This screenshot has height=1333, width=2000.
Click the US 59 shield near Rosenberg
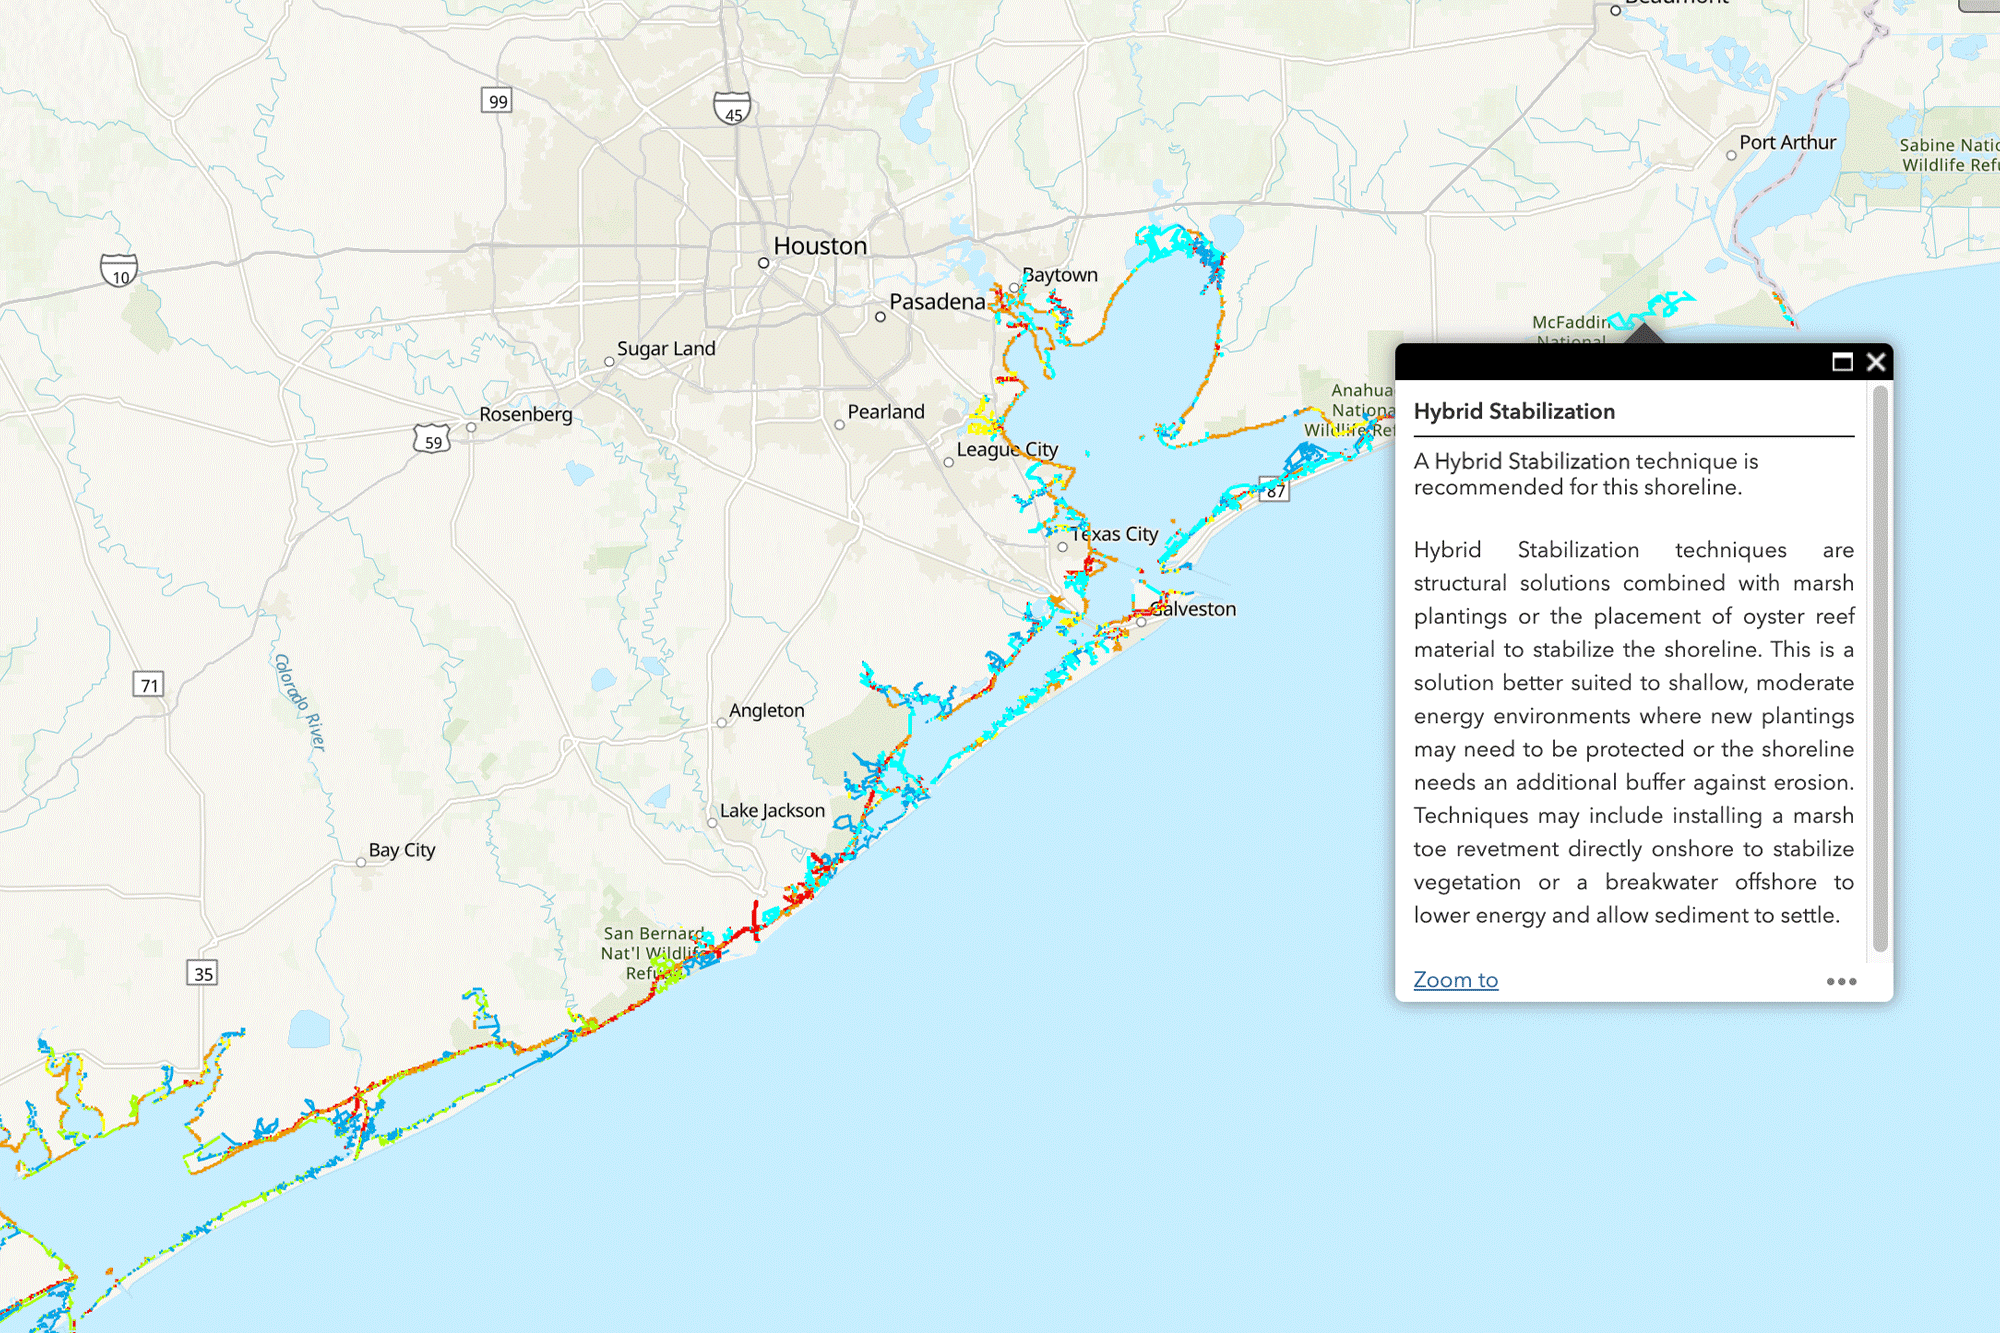coord(432,439)
